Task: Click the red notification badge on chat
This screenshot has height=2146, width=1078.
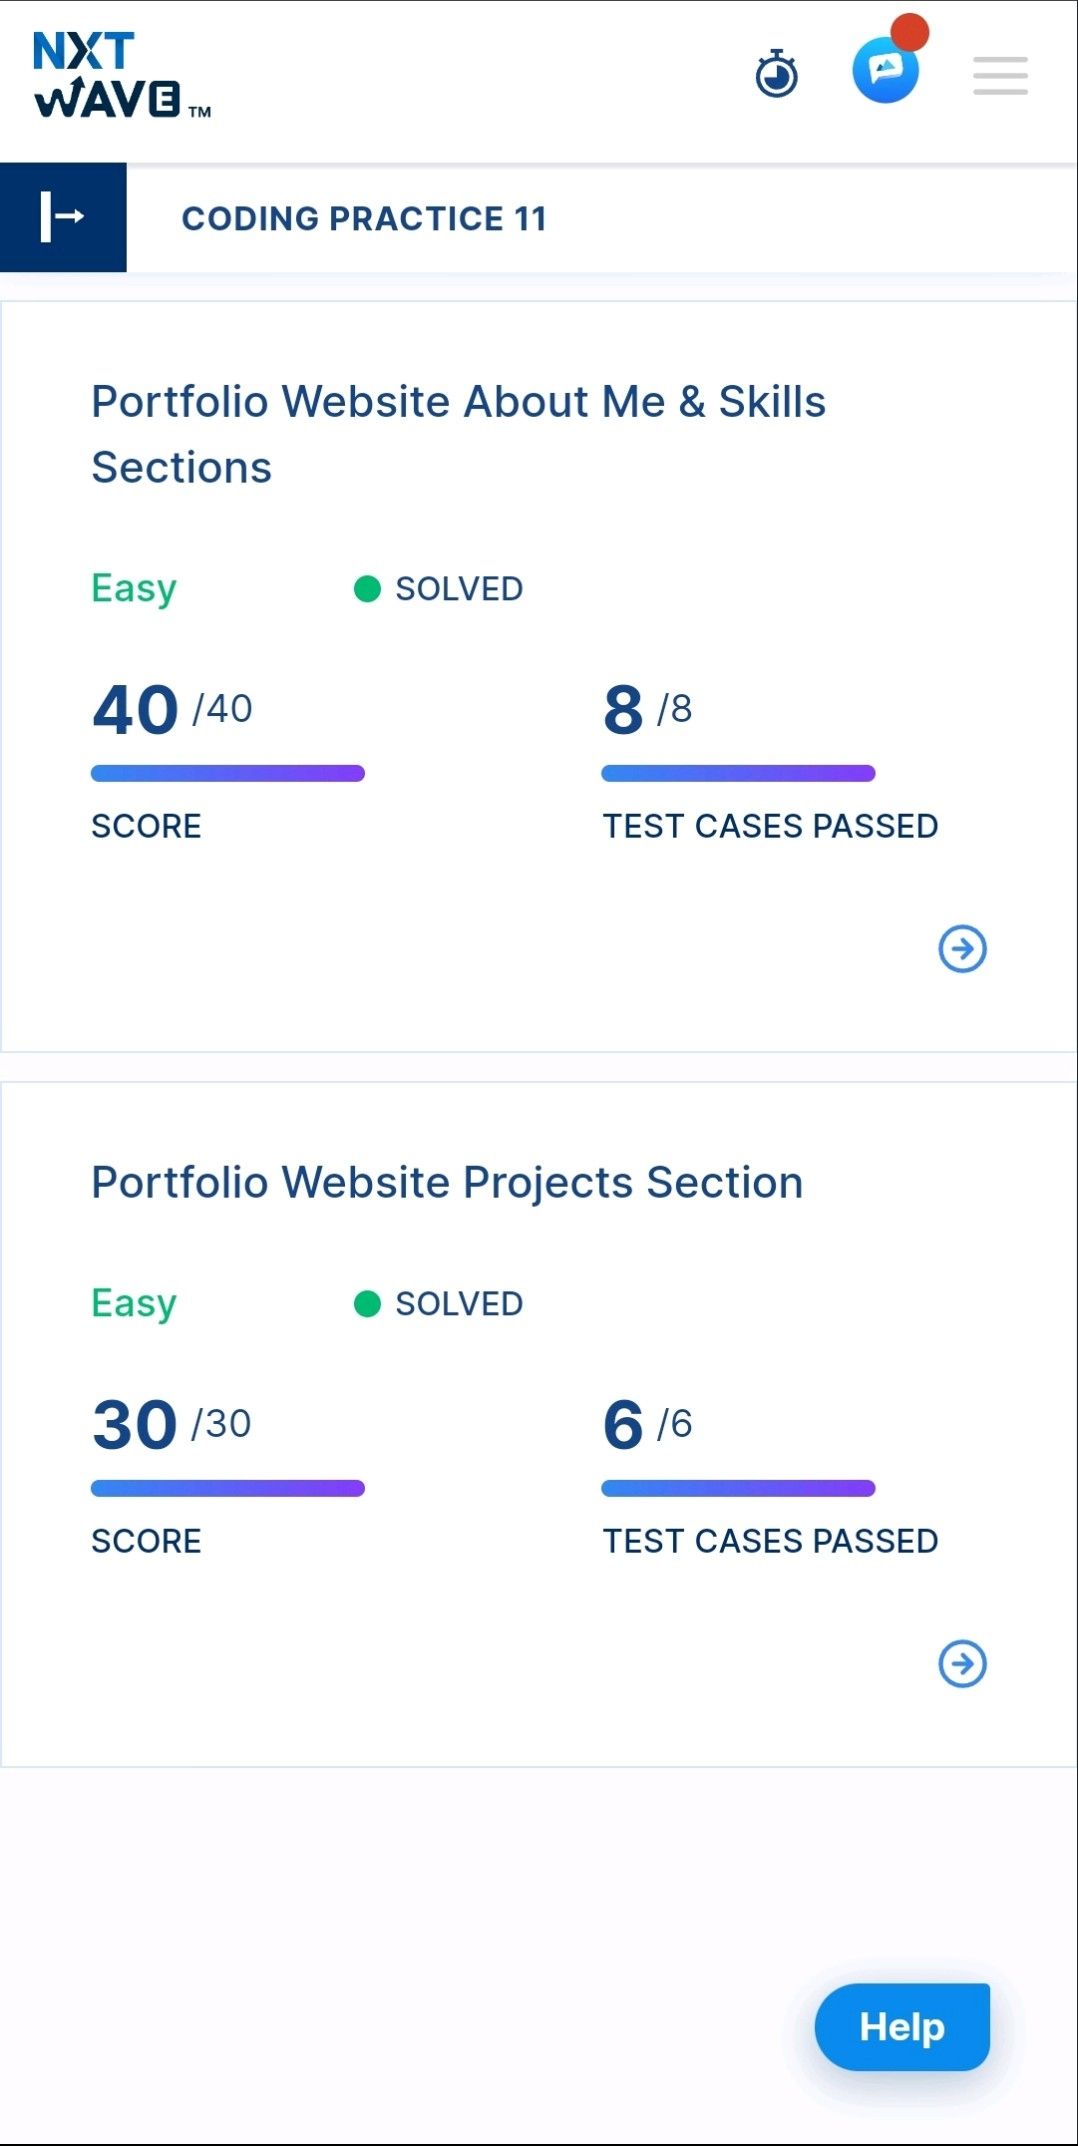Action: click(x=910, y=32)
